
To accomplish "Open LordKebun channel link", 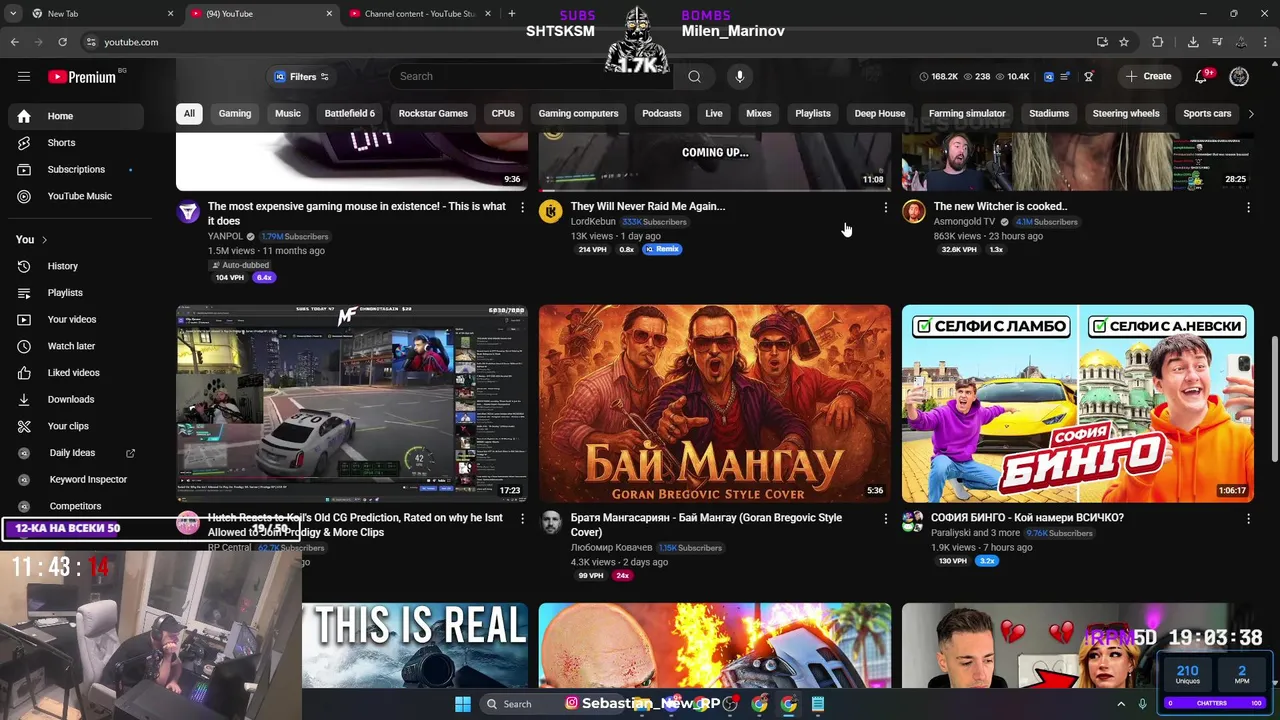I will point(593,222).
